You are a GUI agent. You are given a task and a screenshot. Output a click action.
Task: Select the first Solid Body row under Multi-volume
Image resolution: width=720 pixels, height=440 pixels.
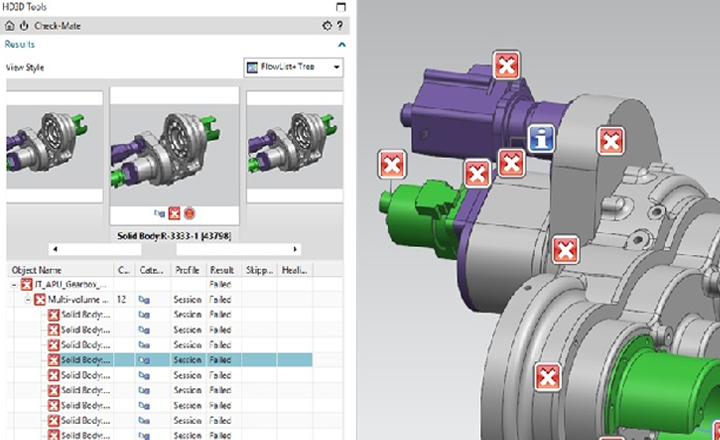pyautogui.click(x=84, y=315)
